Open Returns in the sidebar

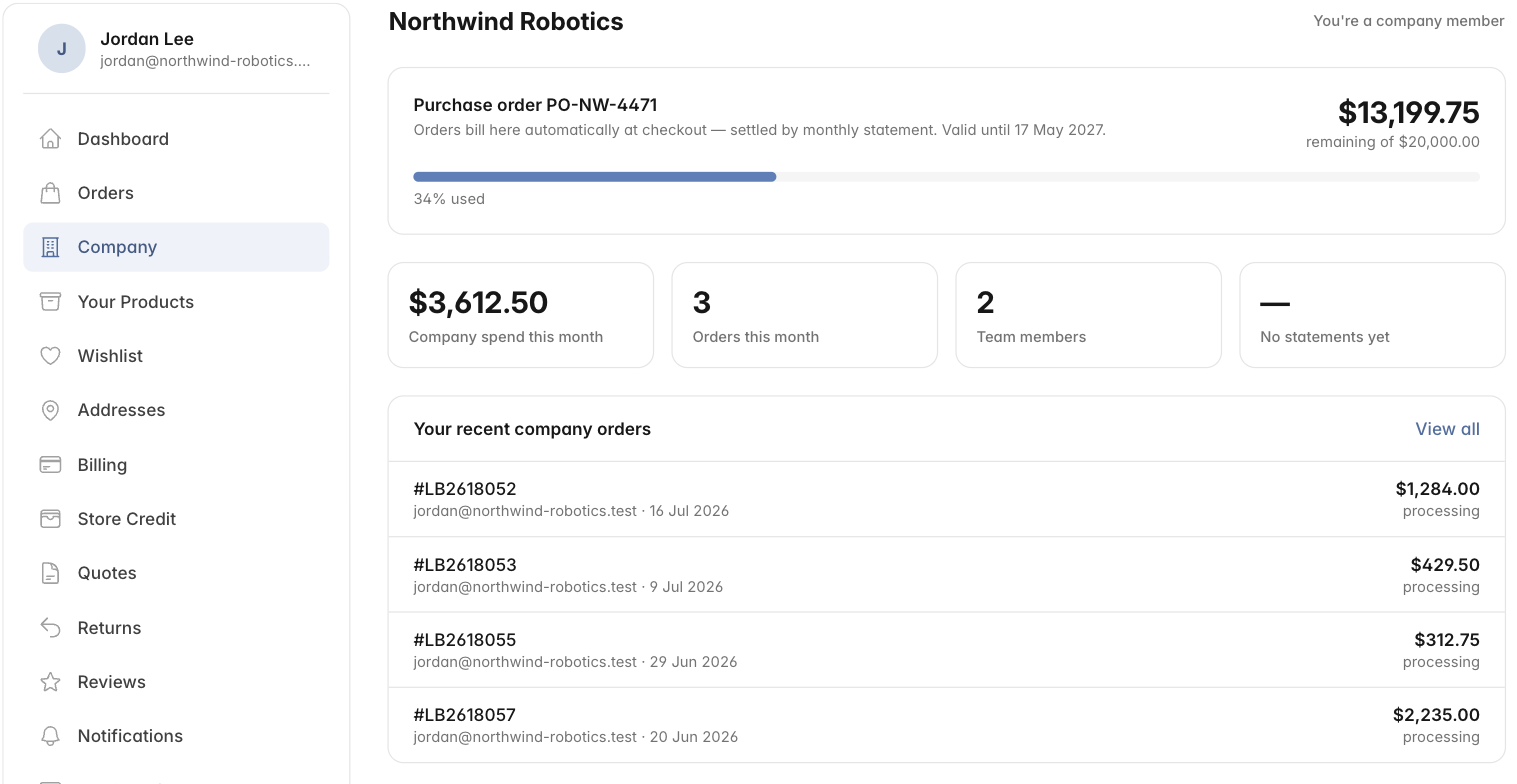[176, 627]
